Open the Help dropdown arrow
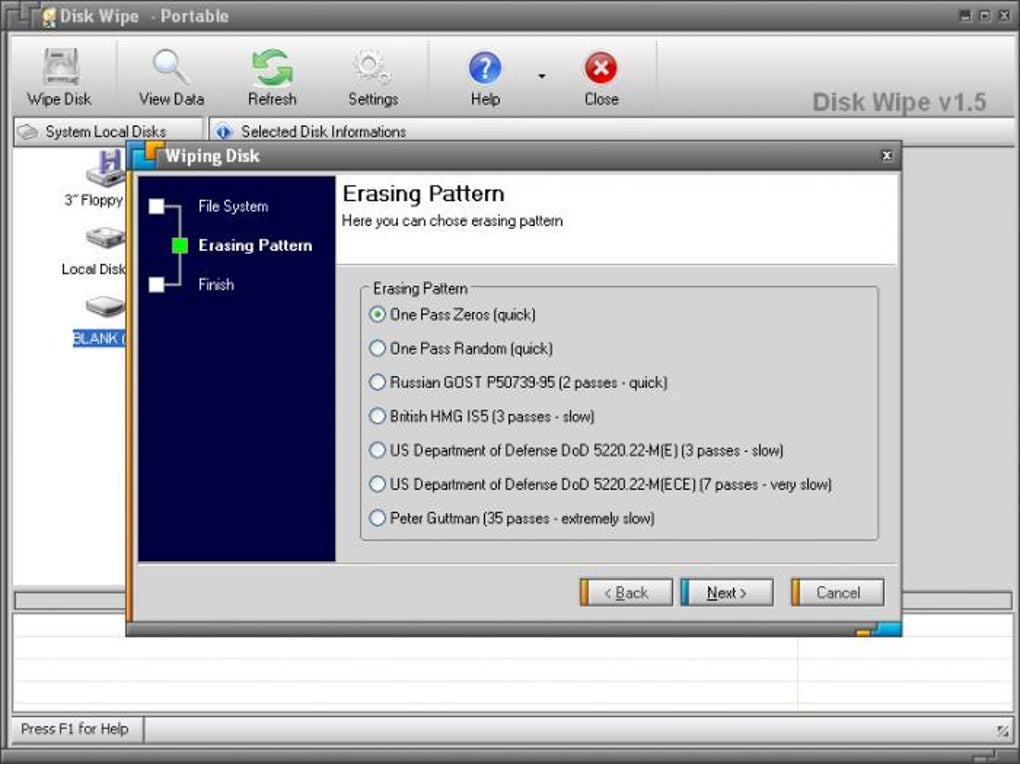This screenshot has width=1020, height=764. 541,75
